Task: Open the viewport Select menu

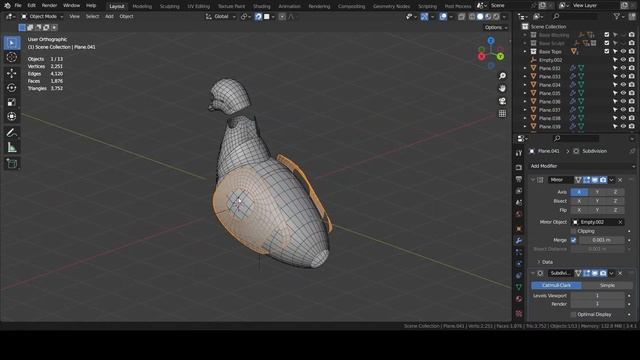Action: click(92, 17)
